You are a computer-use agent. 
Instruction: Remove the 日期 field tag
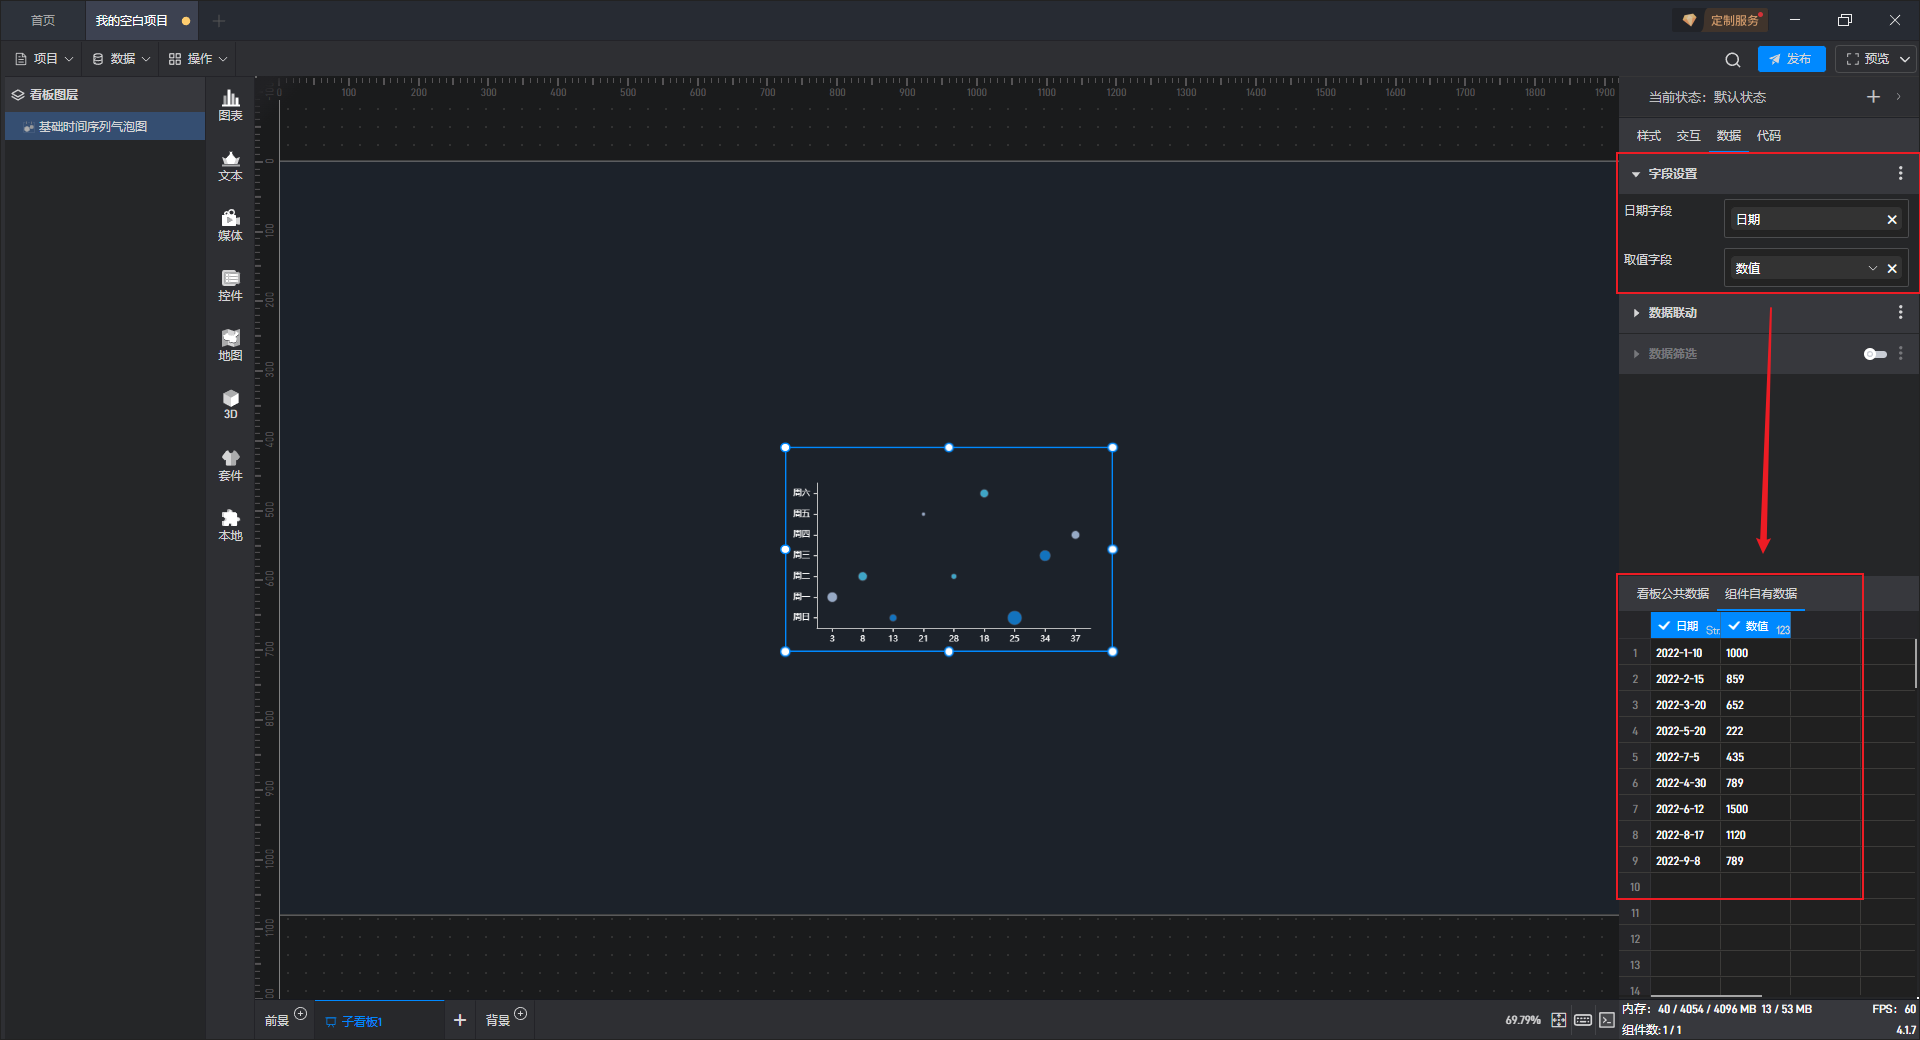click(x=1892, y=220)
